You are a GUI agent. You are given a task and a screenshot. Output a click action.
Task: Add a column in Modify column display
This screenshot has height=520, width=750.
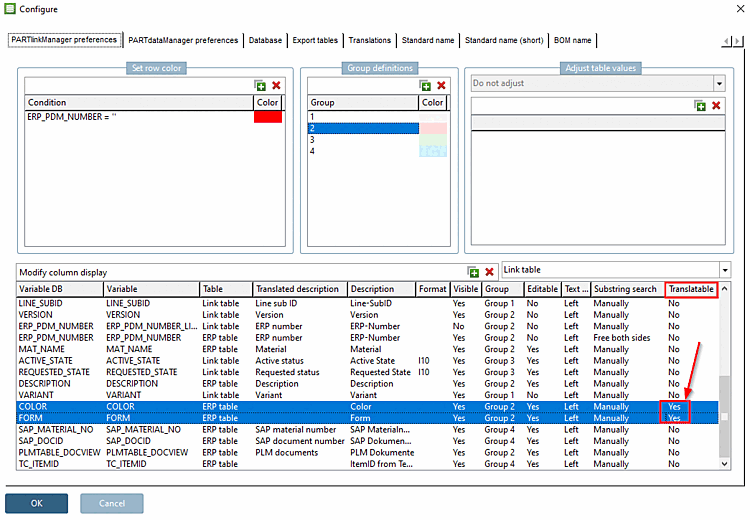[x=473, y=272]
